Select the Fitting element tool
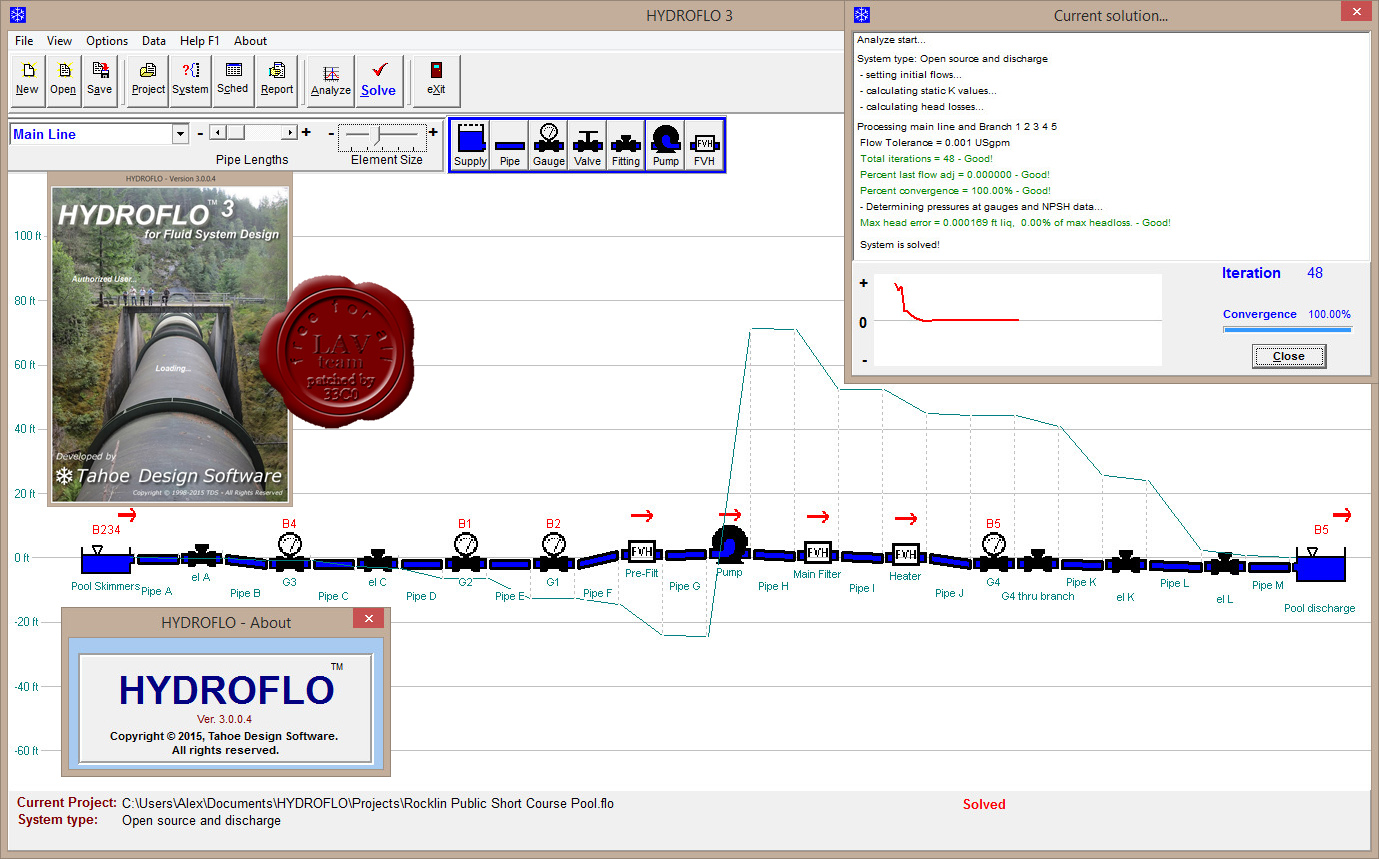Image resolution: width=1379 pixels, height=859 pixels. [x=626, y=145]
